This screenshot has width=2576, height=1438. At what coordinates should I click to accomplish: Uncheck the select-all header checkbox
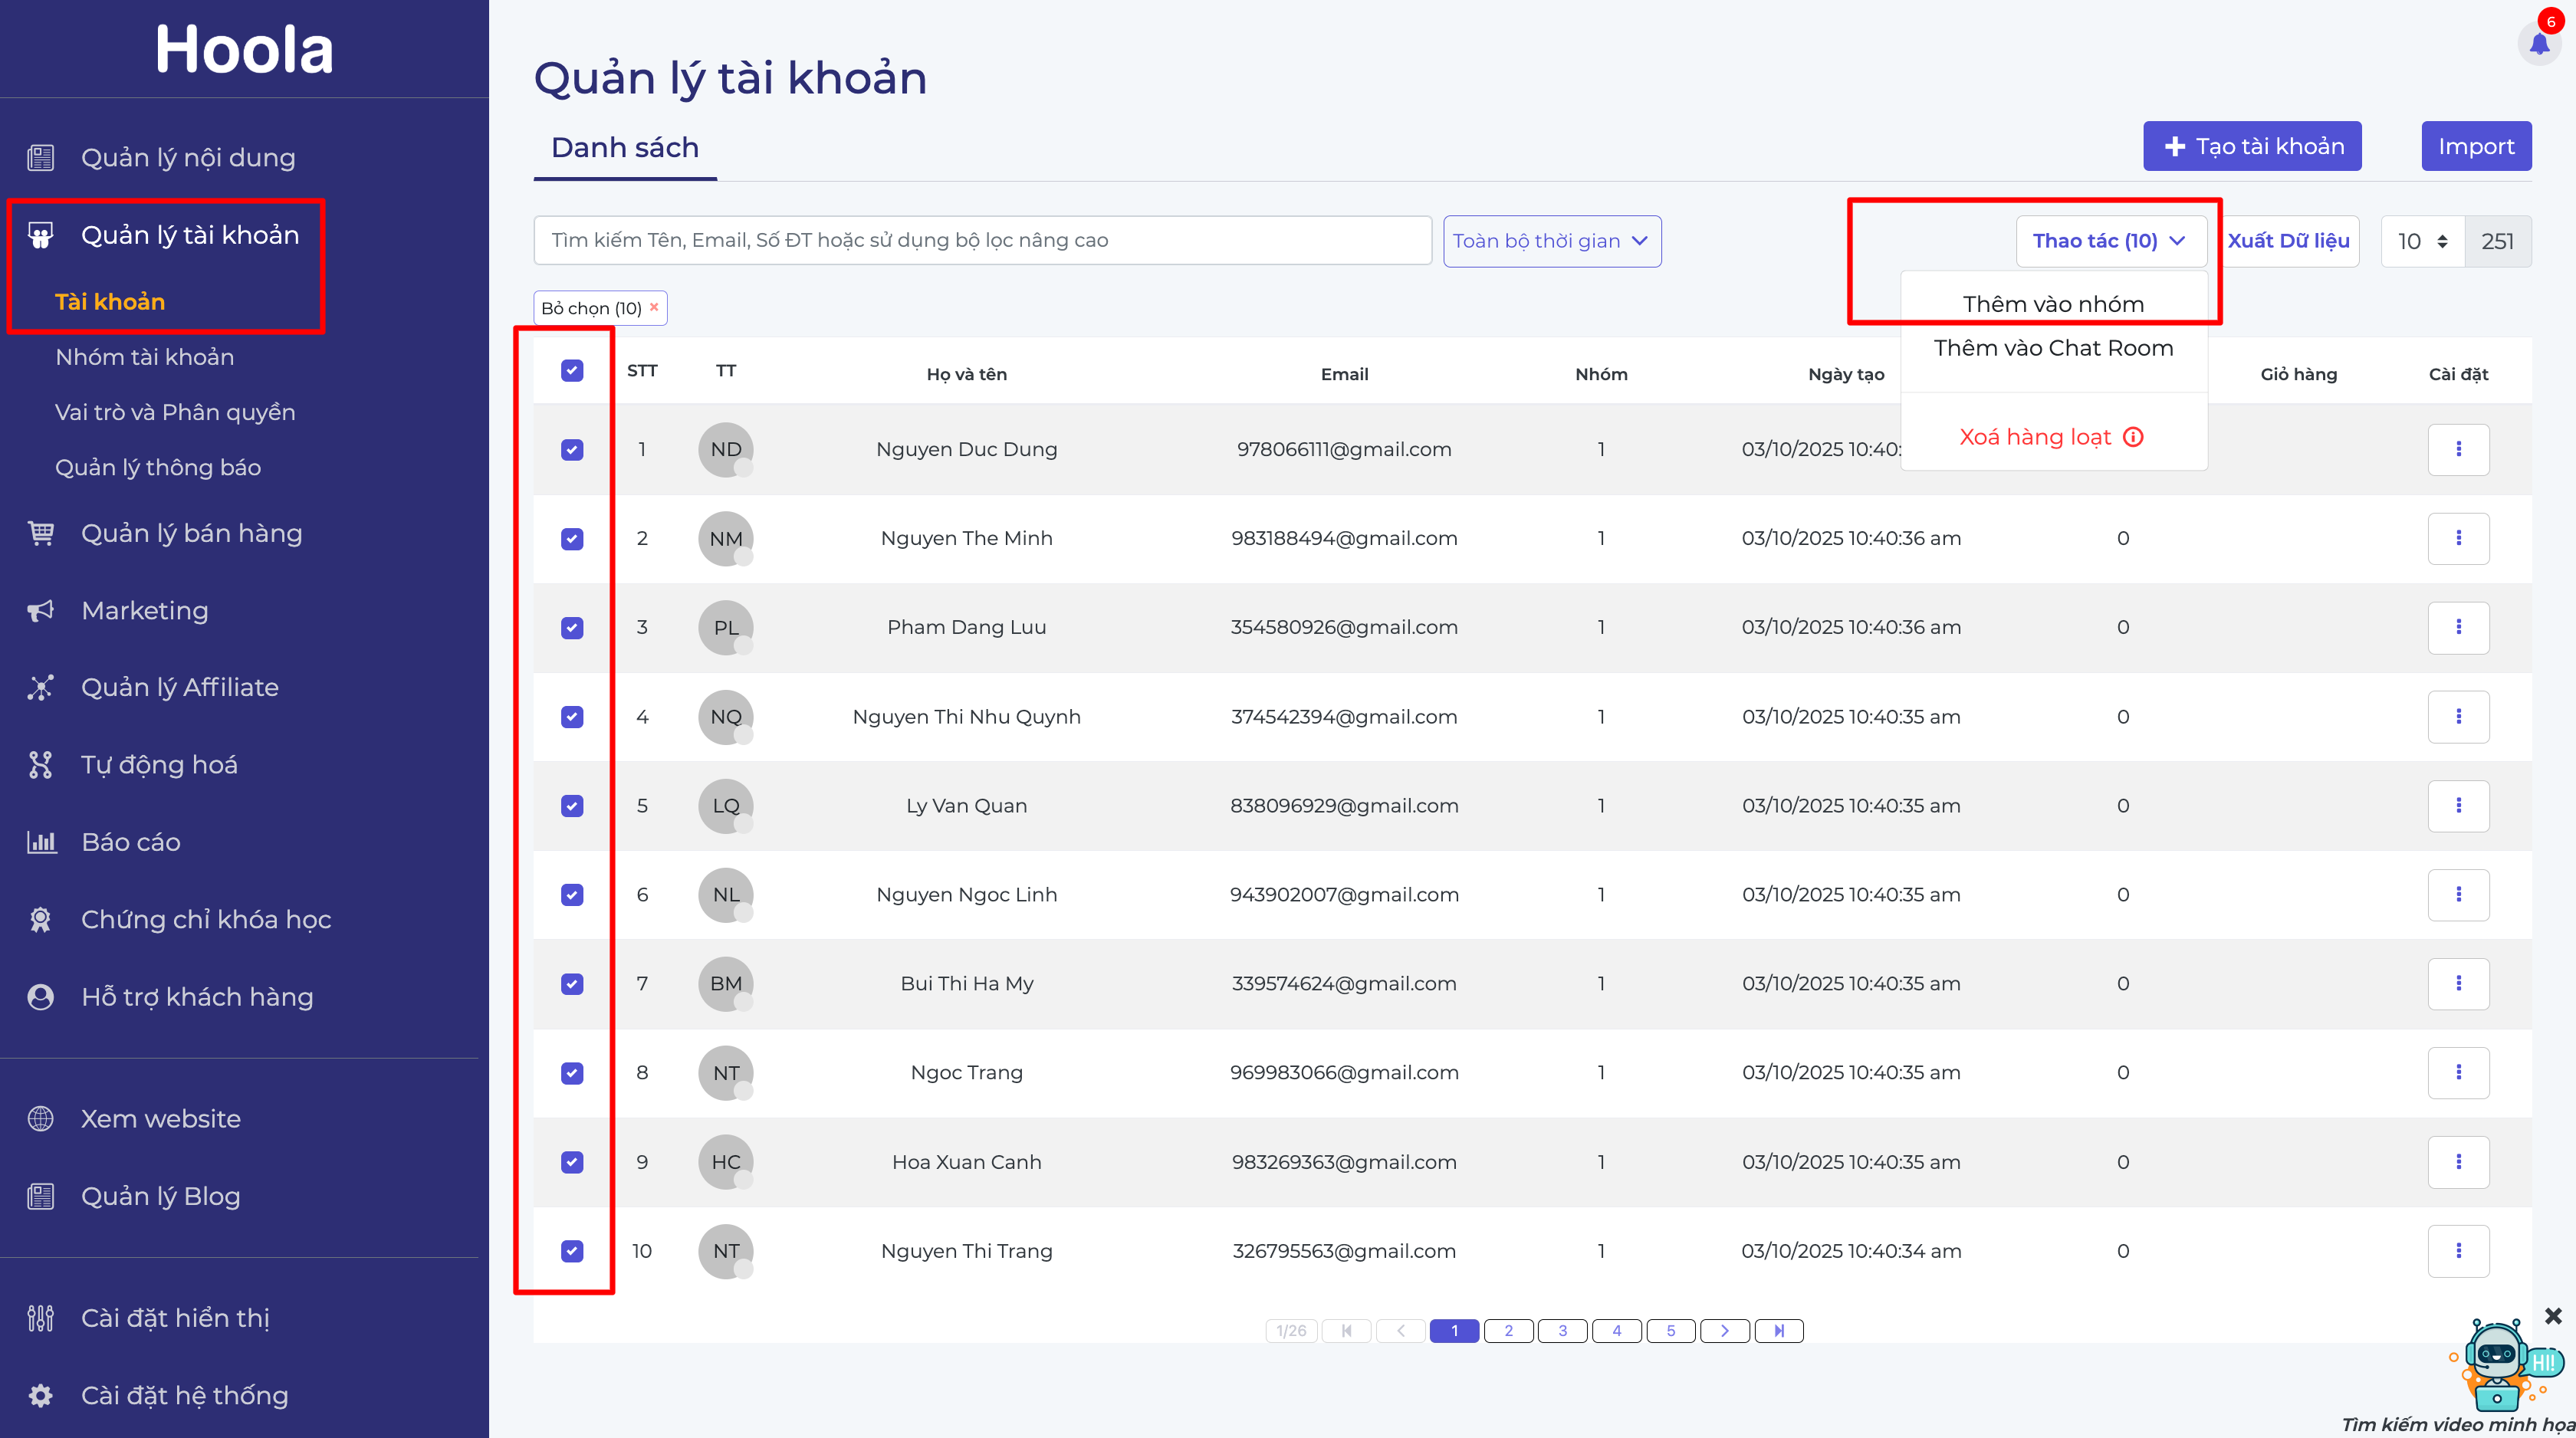point(572,371)
